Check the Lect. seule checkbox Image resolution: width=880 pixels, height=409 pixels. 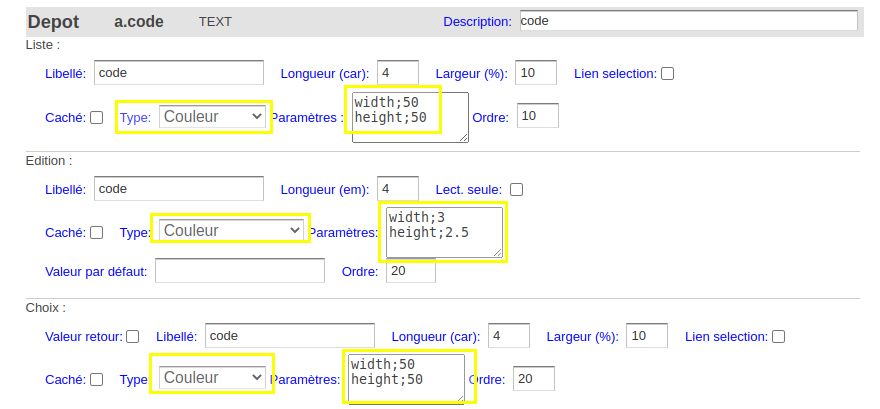click(516, 190)
